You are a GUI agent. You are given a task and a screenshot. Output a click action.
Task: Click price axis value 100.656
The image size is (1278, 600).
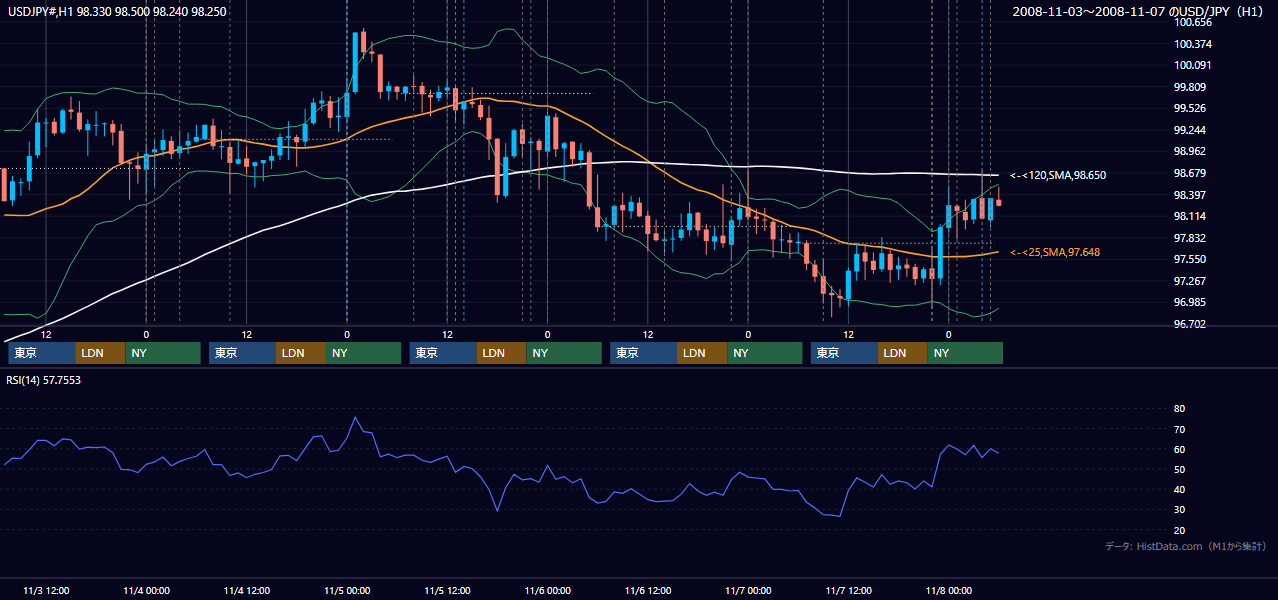pyautogui.click(x=1193, y=22)
